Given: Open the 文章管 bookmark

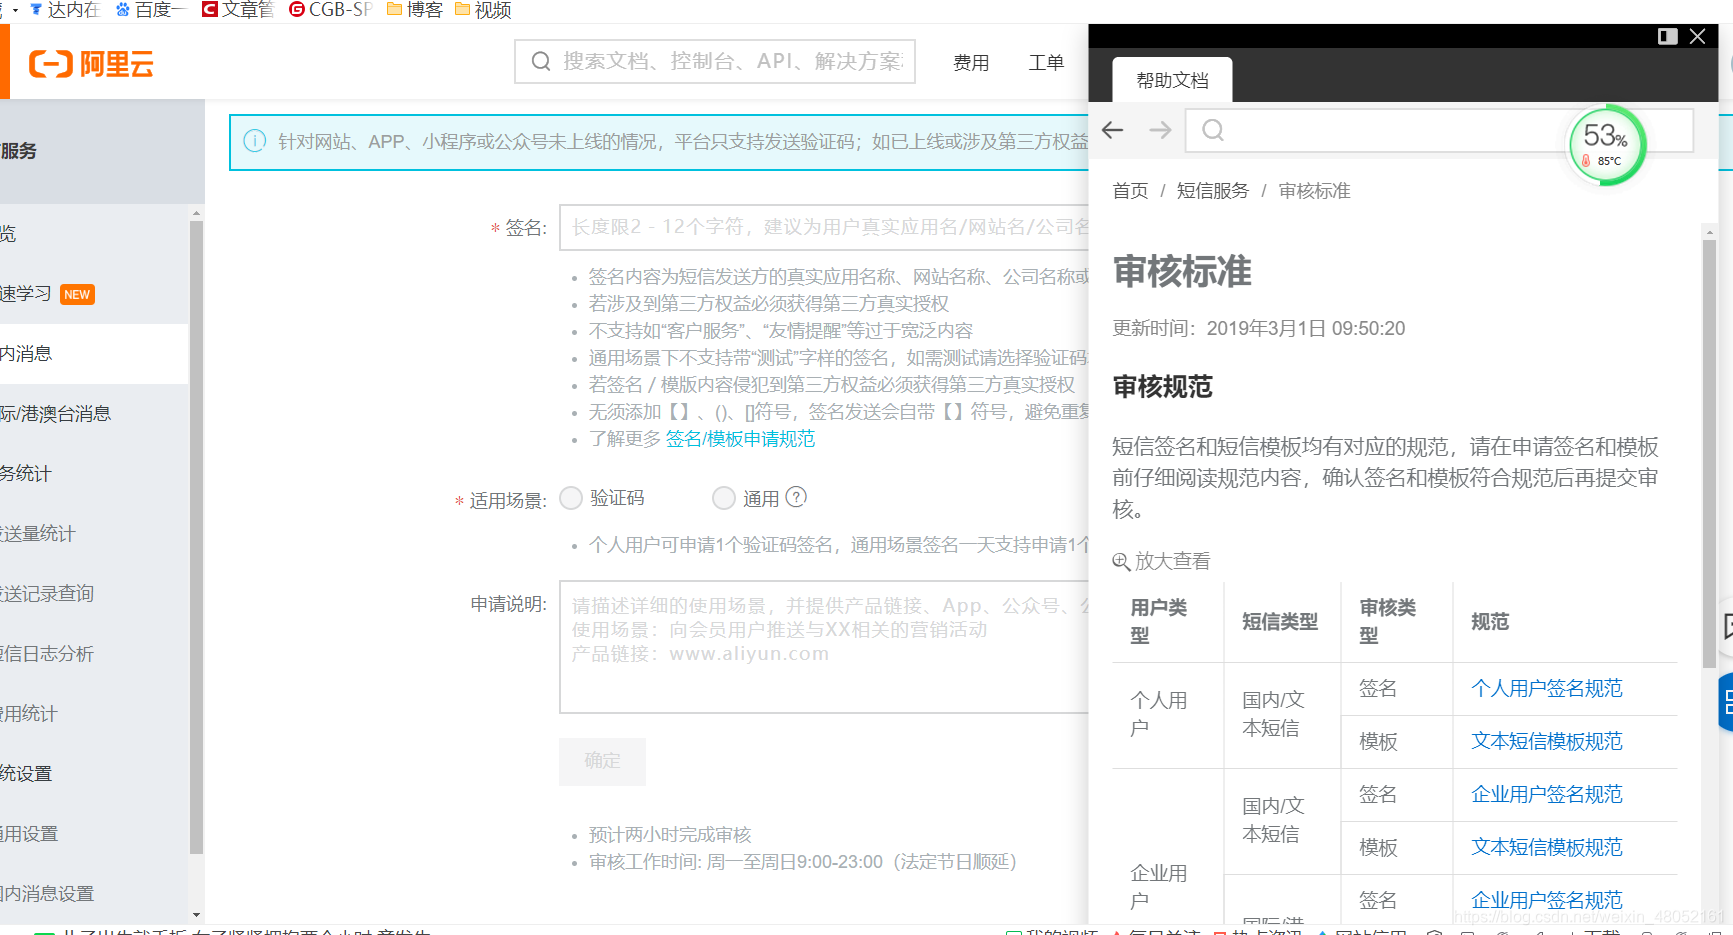Looking at the screenshot, I should tap(238, 10).
